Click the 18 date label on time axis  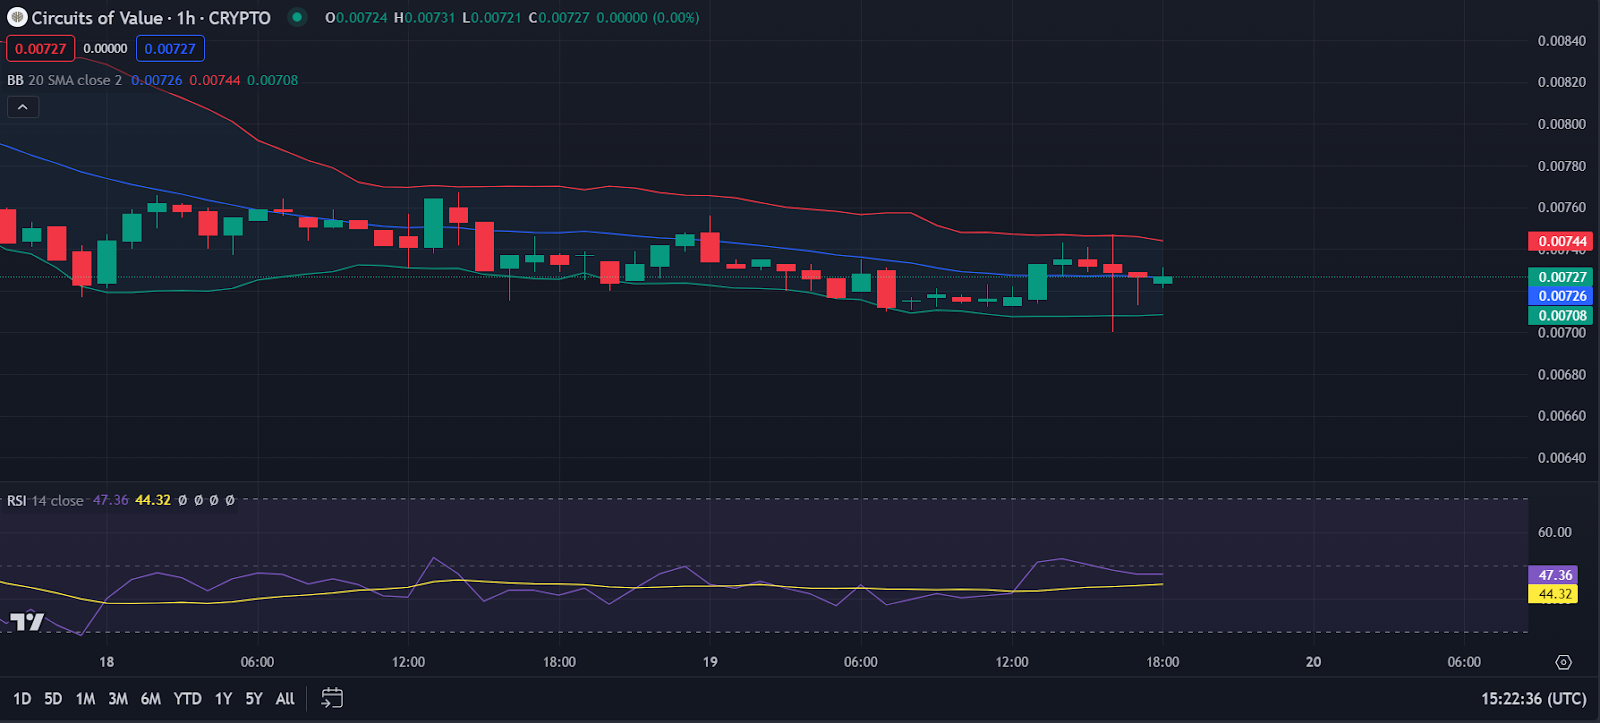[106, 662]
